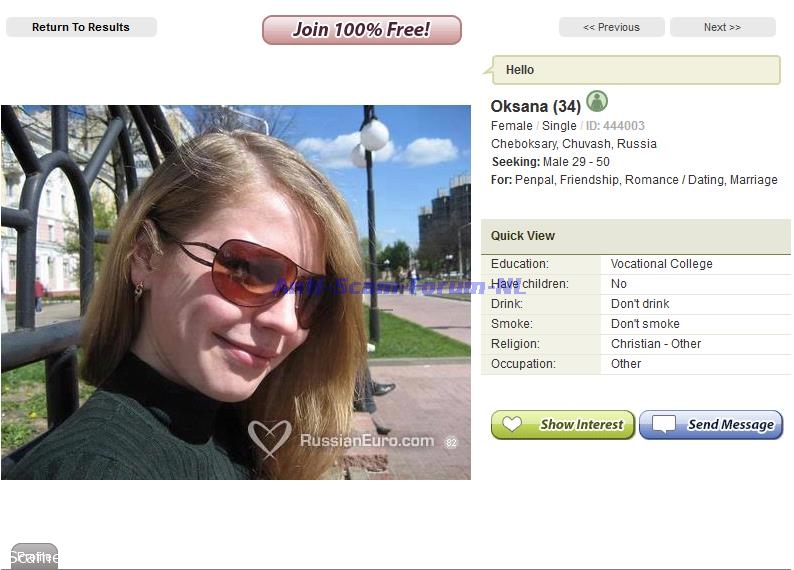Viewport: 794px width, 570px height.
Task: Select the Christian - Other religion value
Action: 656,344
